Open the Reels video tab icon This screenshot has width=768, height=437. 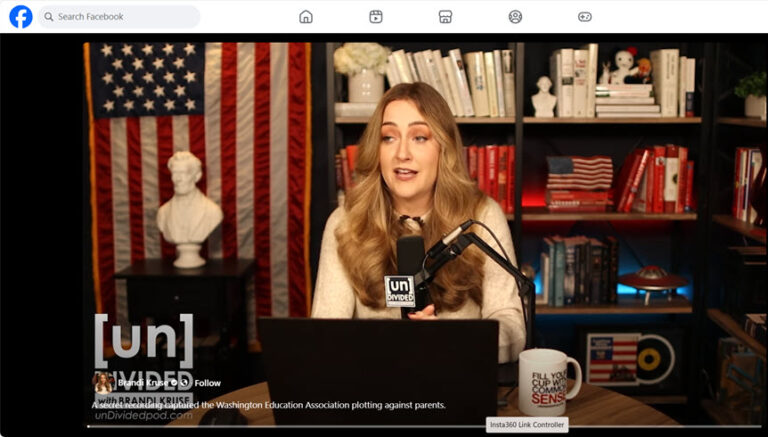tap(376, 17)
